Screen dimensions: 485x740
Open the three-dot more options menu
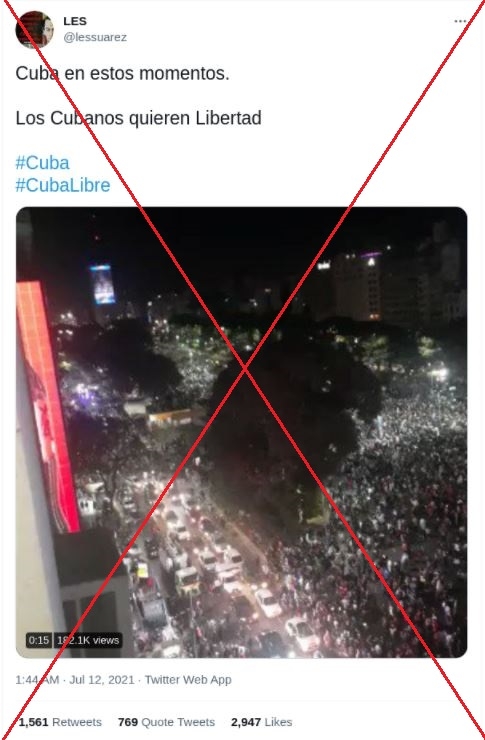[460, 21]
